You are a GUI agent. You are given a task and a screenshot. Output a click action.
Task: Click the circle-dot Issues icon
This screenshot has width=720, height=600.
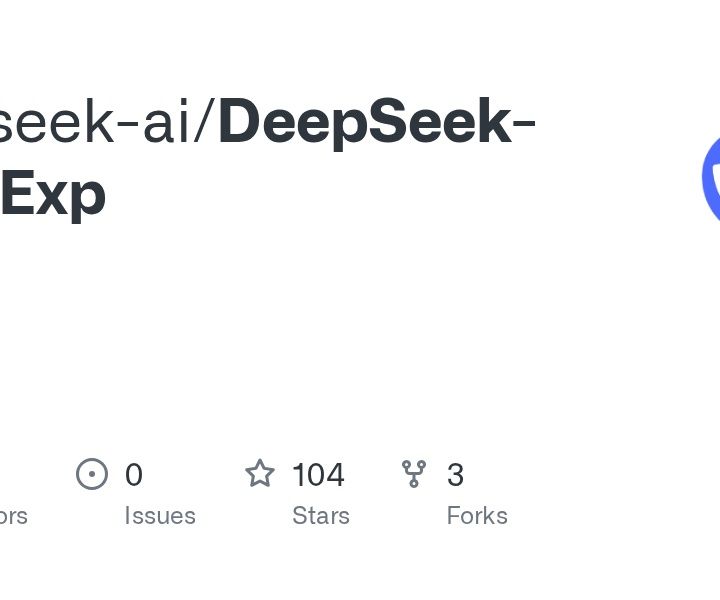click(x=92, y=474)
